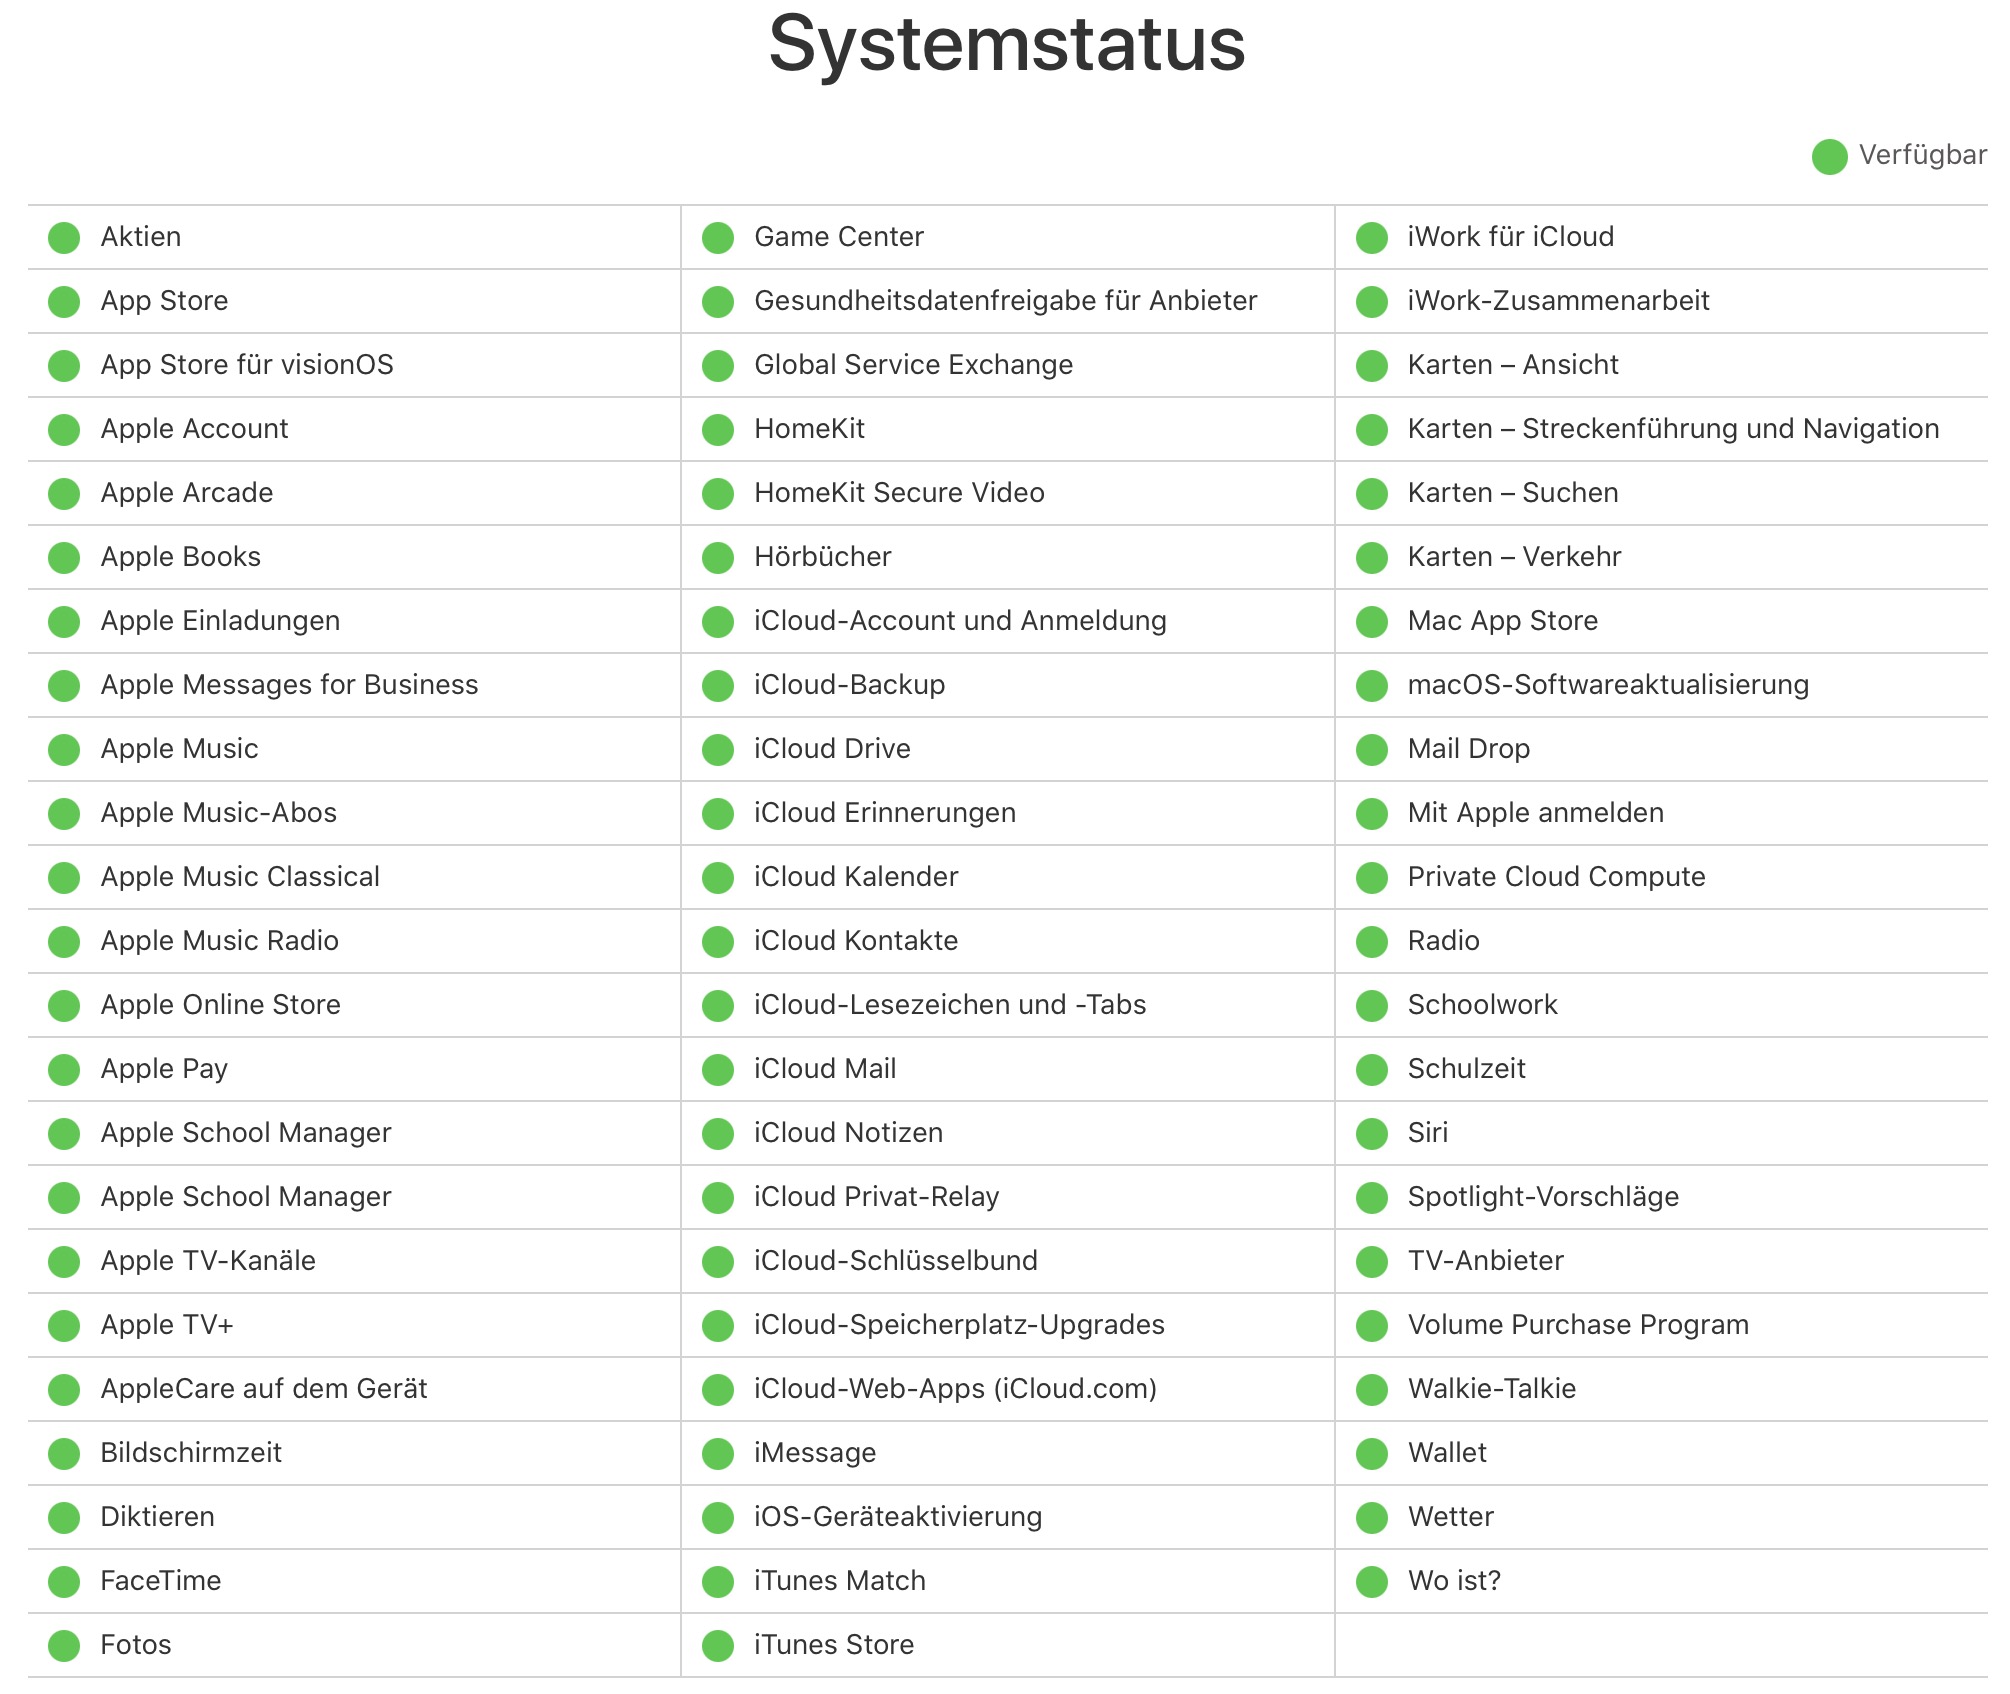Viewport: 2010px width, 1694px height.
Task: Click the status dot next to Siri
Action: [1371, 1134]
